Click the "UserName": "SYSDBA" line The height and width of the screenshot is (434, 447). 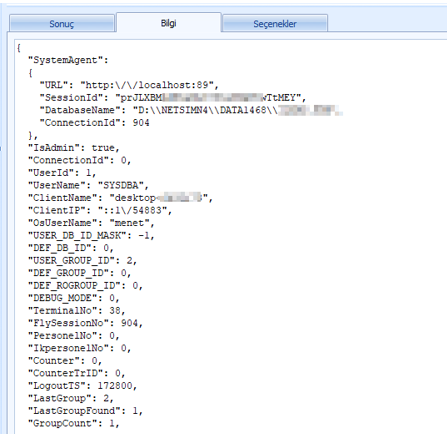click(88, 185)
